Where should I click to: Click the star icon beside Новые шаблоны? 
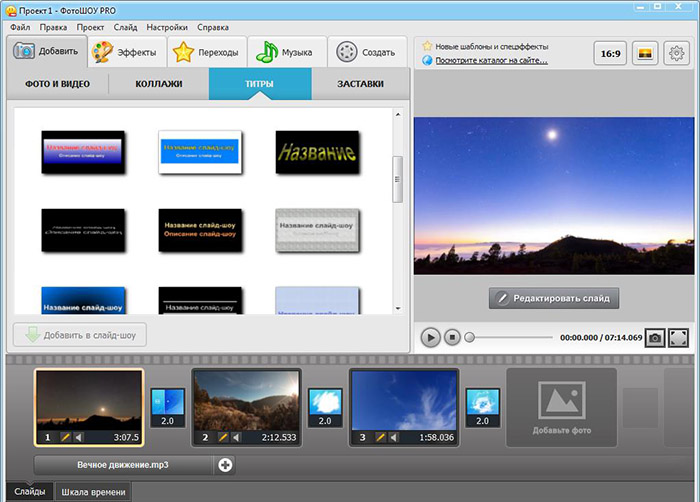[x=427, y=46]
